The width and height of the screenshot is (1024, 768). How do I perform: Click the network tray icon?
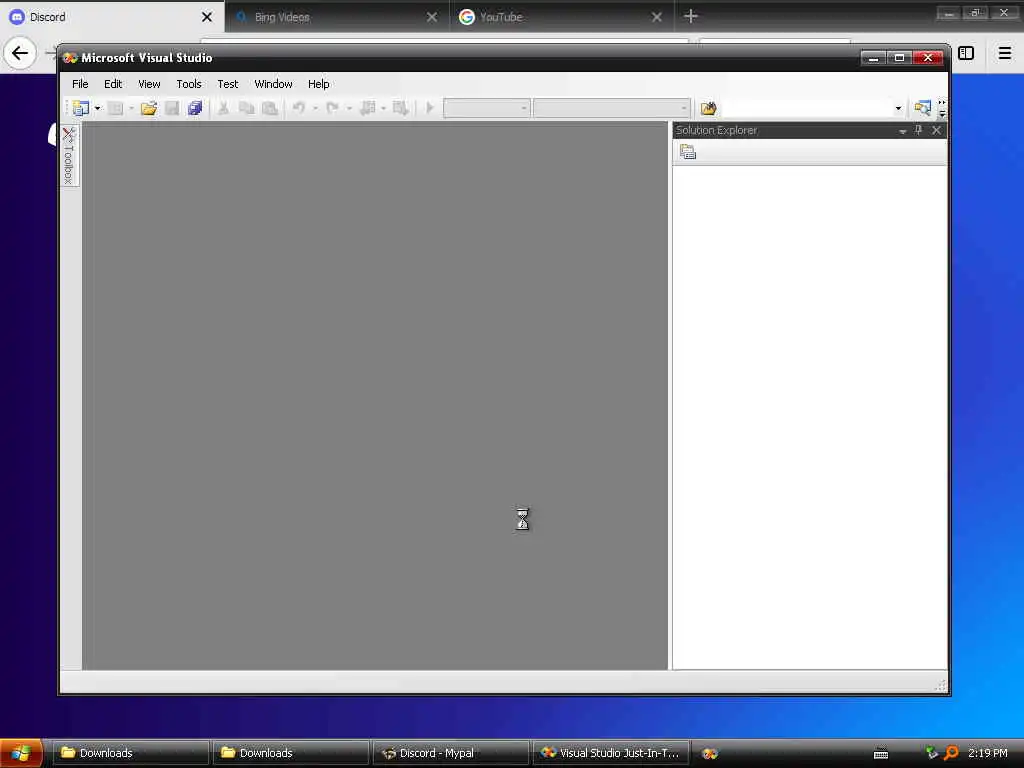click(x=932, y=753)
